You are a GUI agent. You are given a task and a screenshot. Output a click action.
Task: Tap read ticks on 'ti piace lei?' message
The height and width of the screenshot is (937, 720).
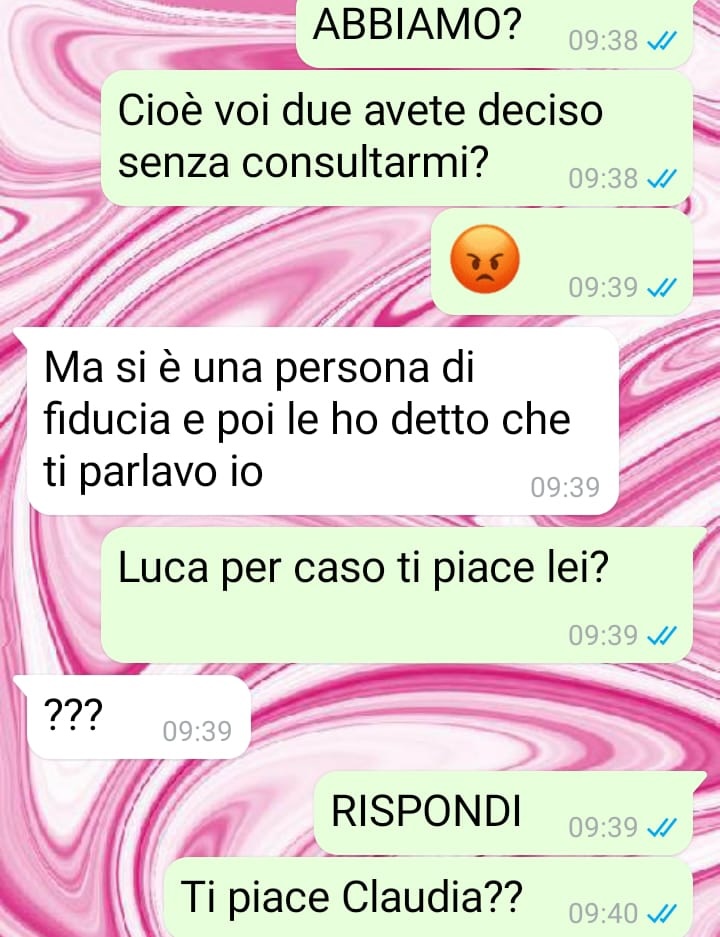[662, 635]
